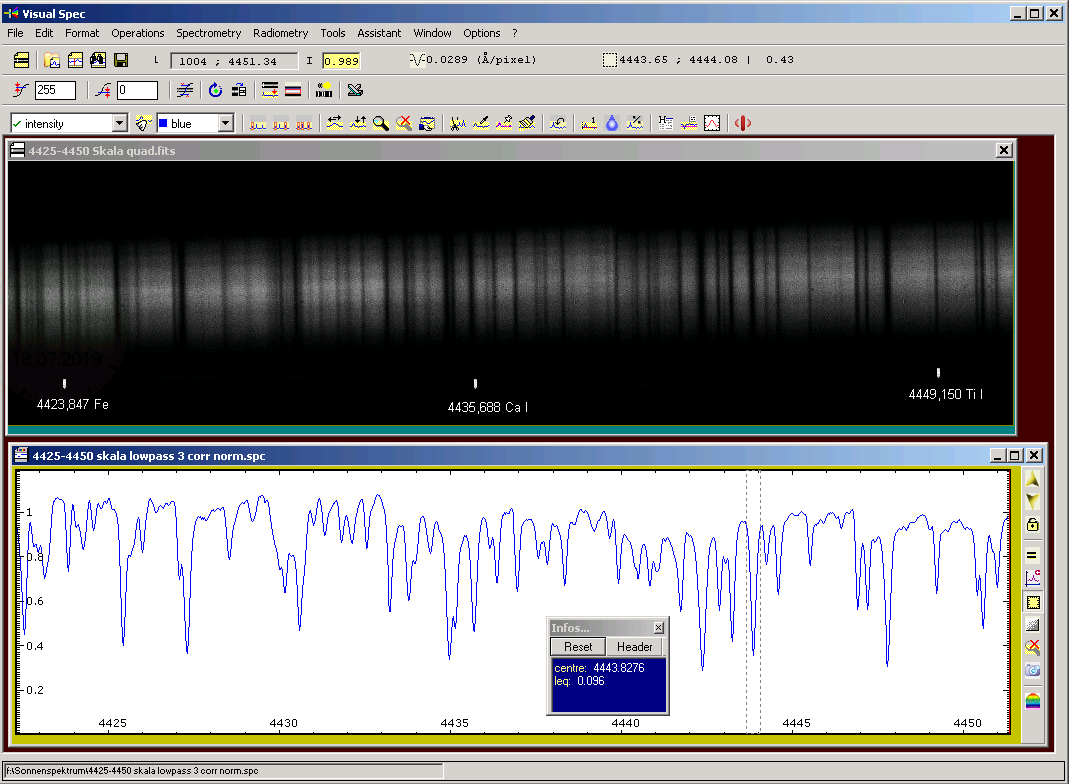Viewport: 1069px width, 784px height.
Task: Click the scissors crop spectrum icon
Action: click(457, 123)
